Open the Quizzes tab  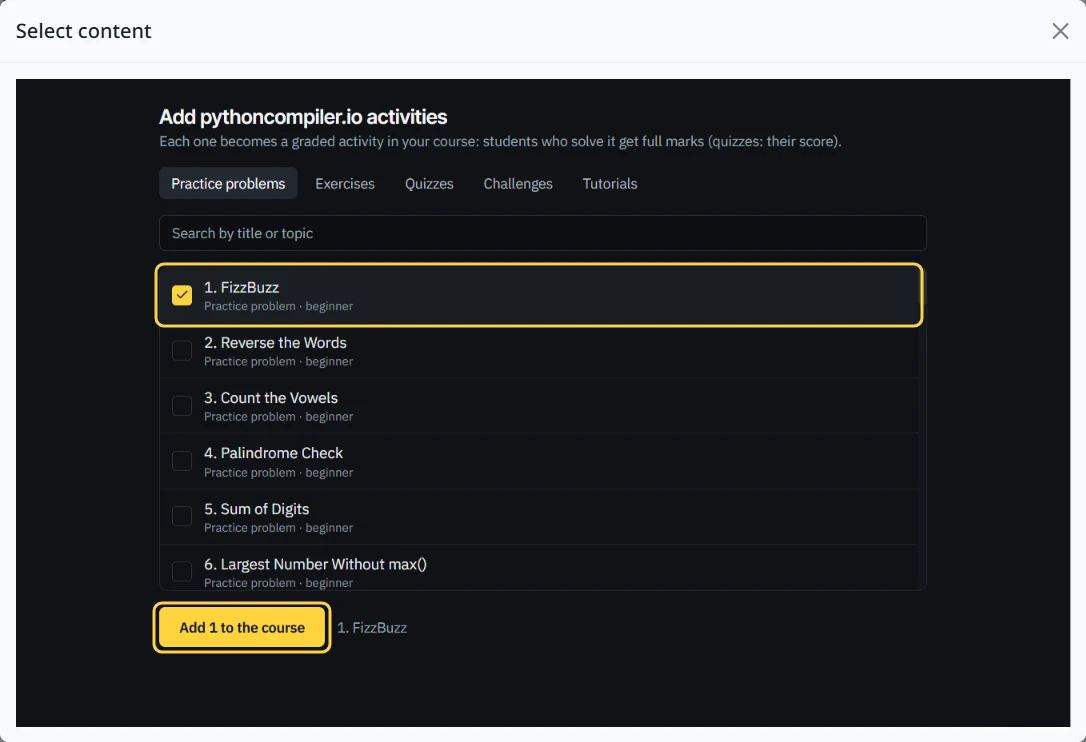(429, 184)
